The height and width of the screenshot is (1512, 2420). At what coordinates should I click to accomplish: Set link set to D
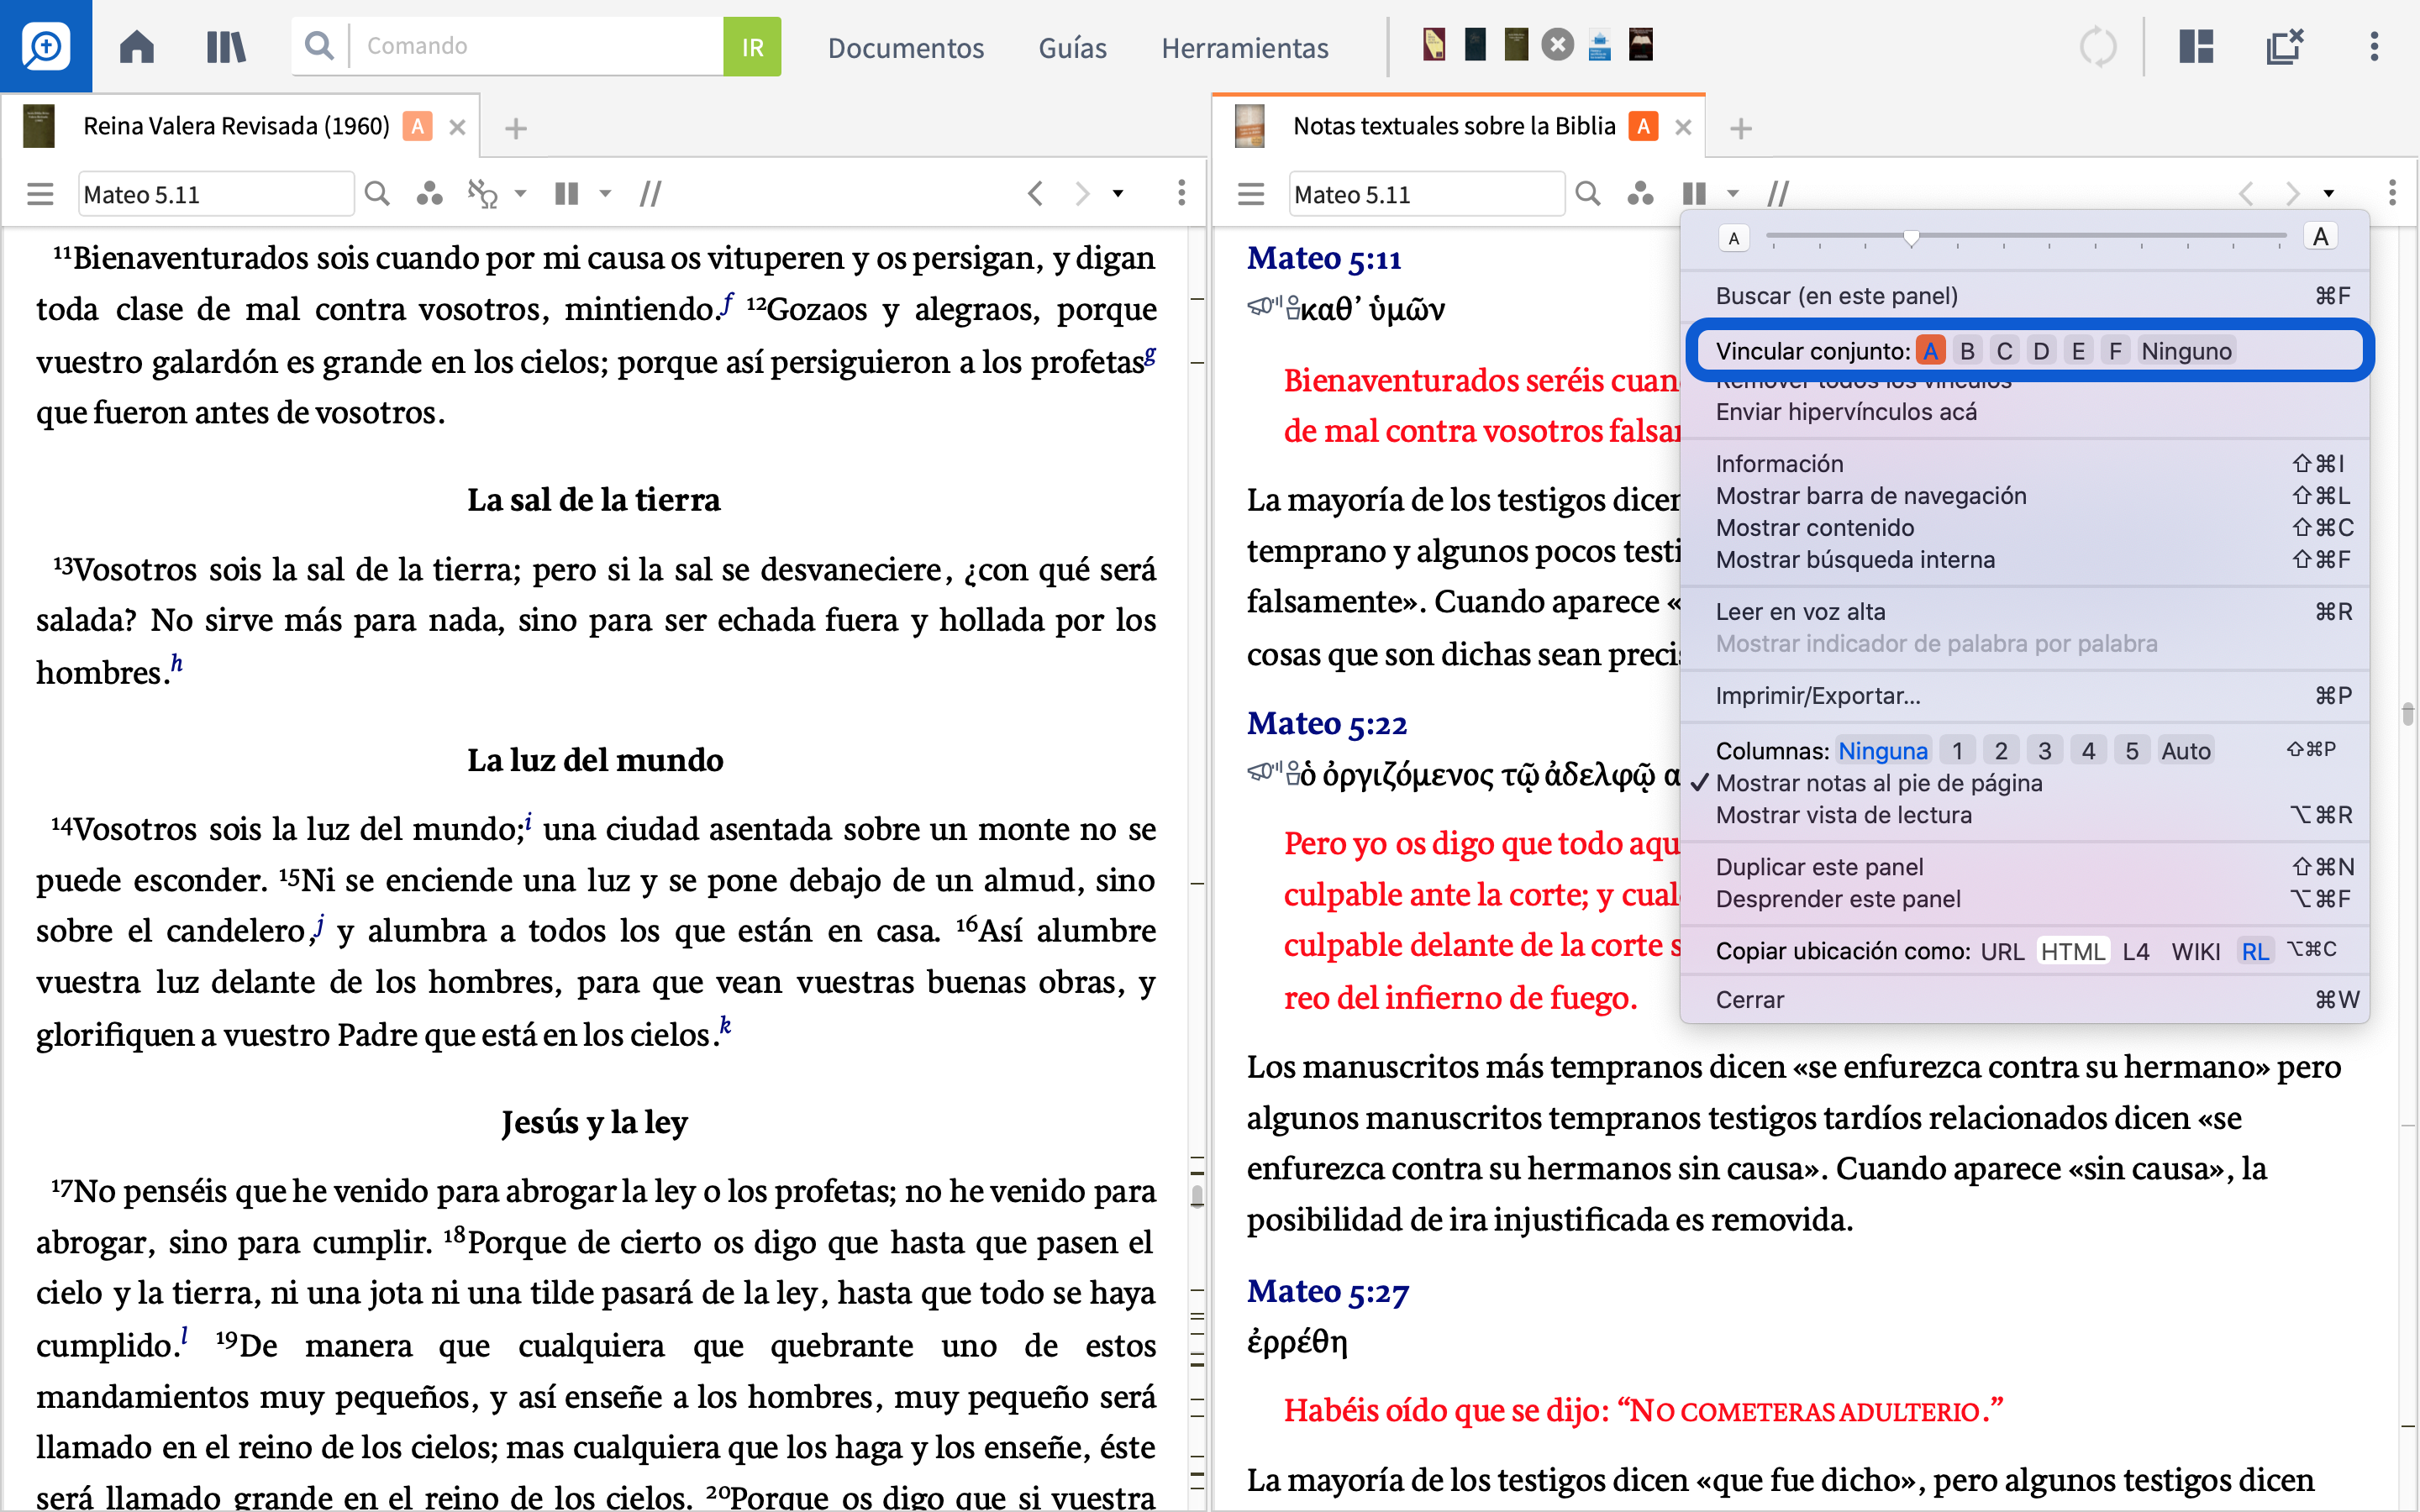(x=2041, y=351)
